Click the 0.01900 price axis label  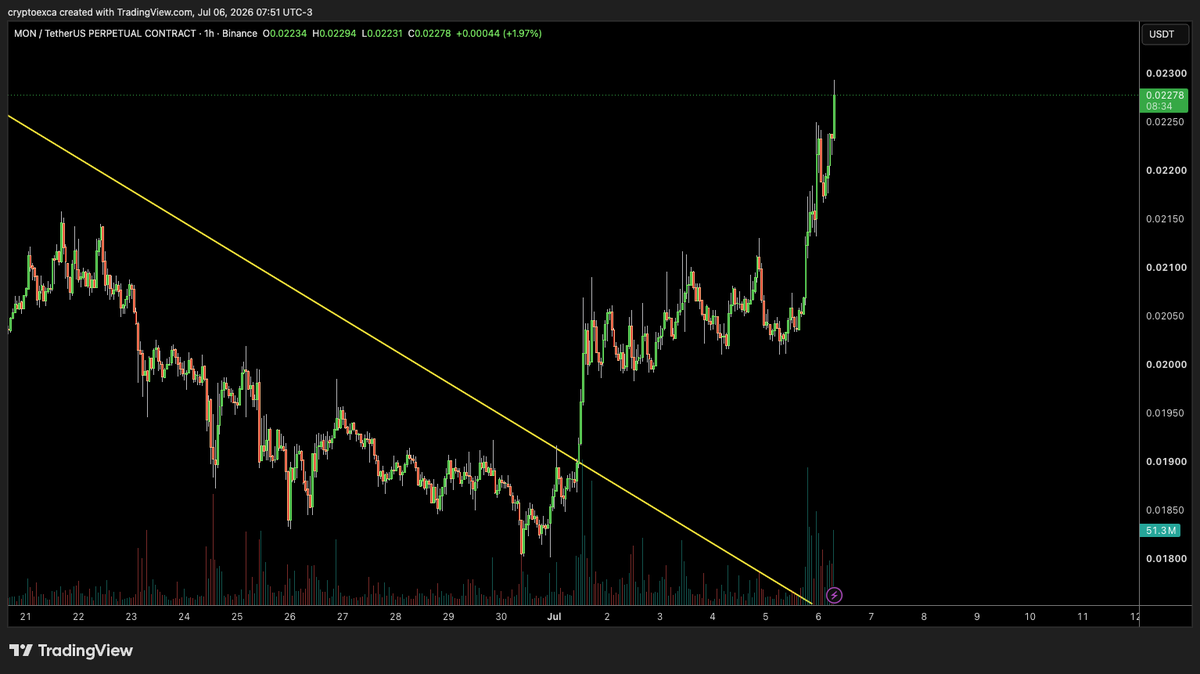pyautogui.click(x=1166, y=462)
